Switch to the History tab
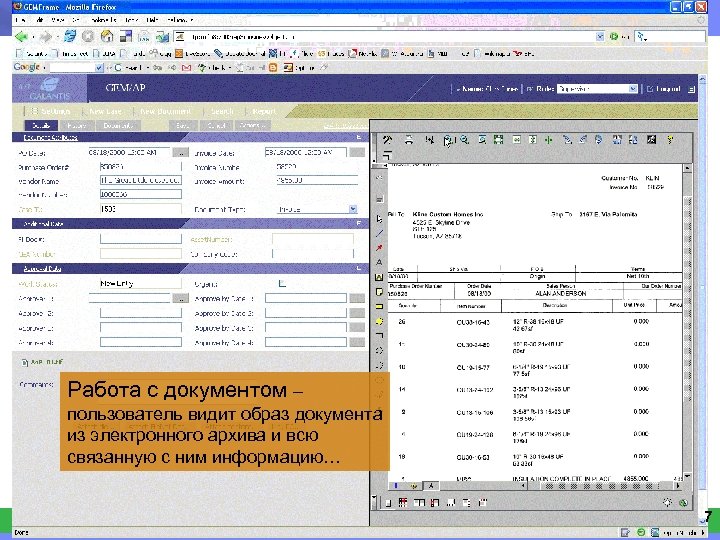 pos(77,125)
